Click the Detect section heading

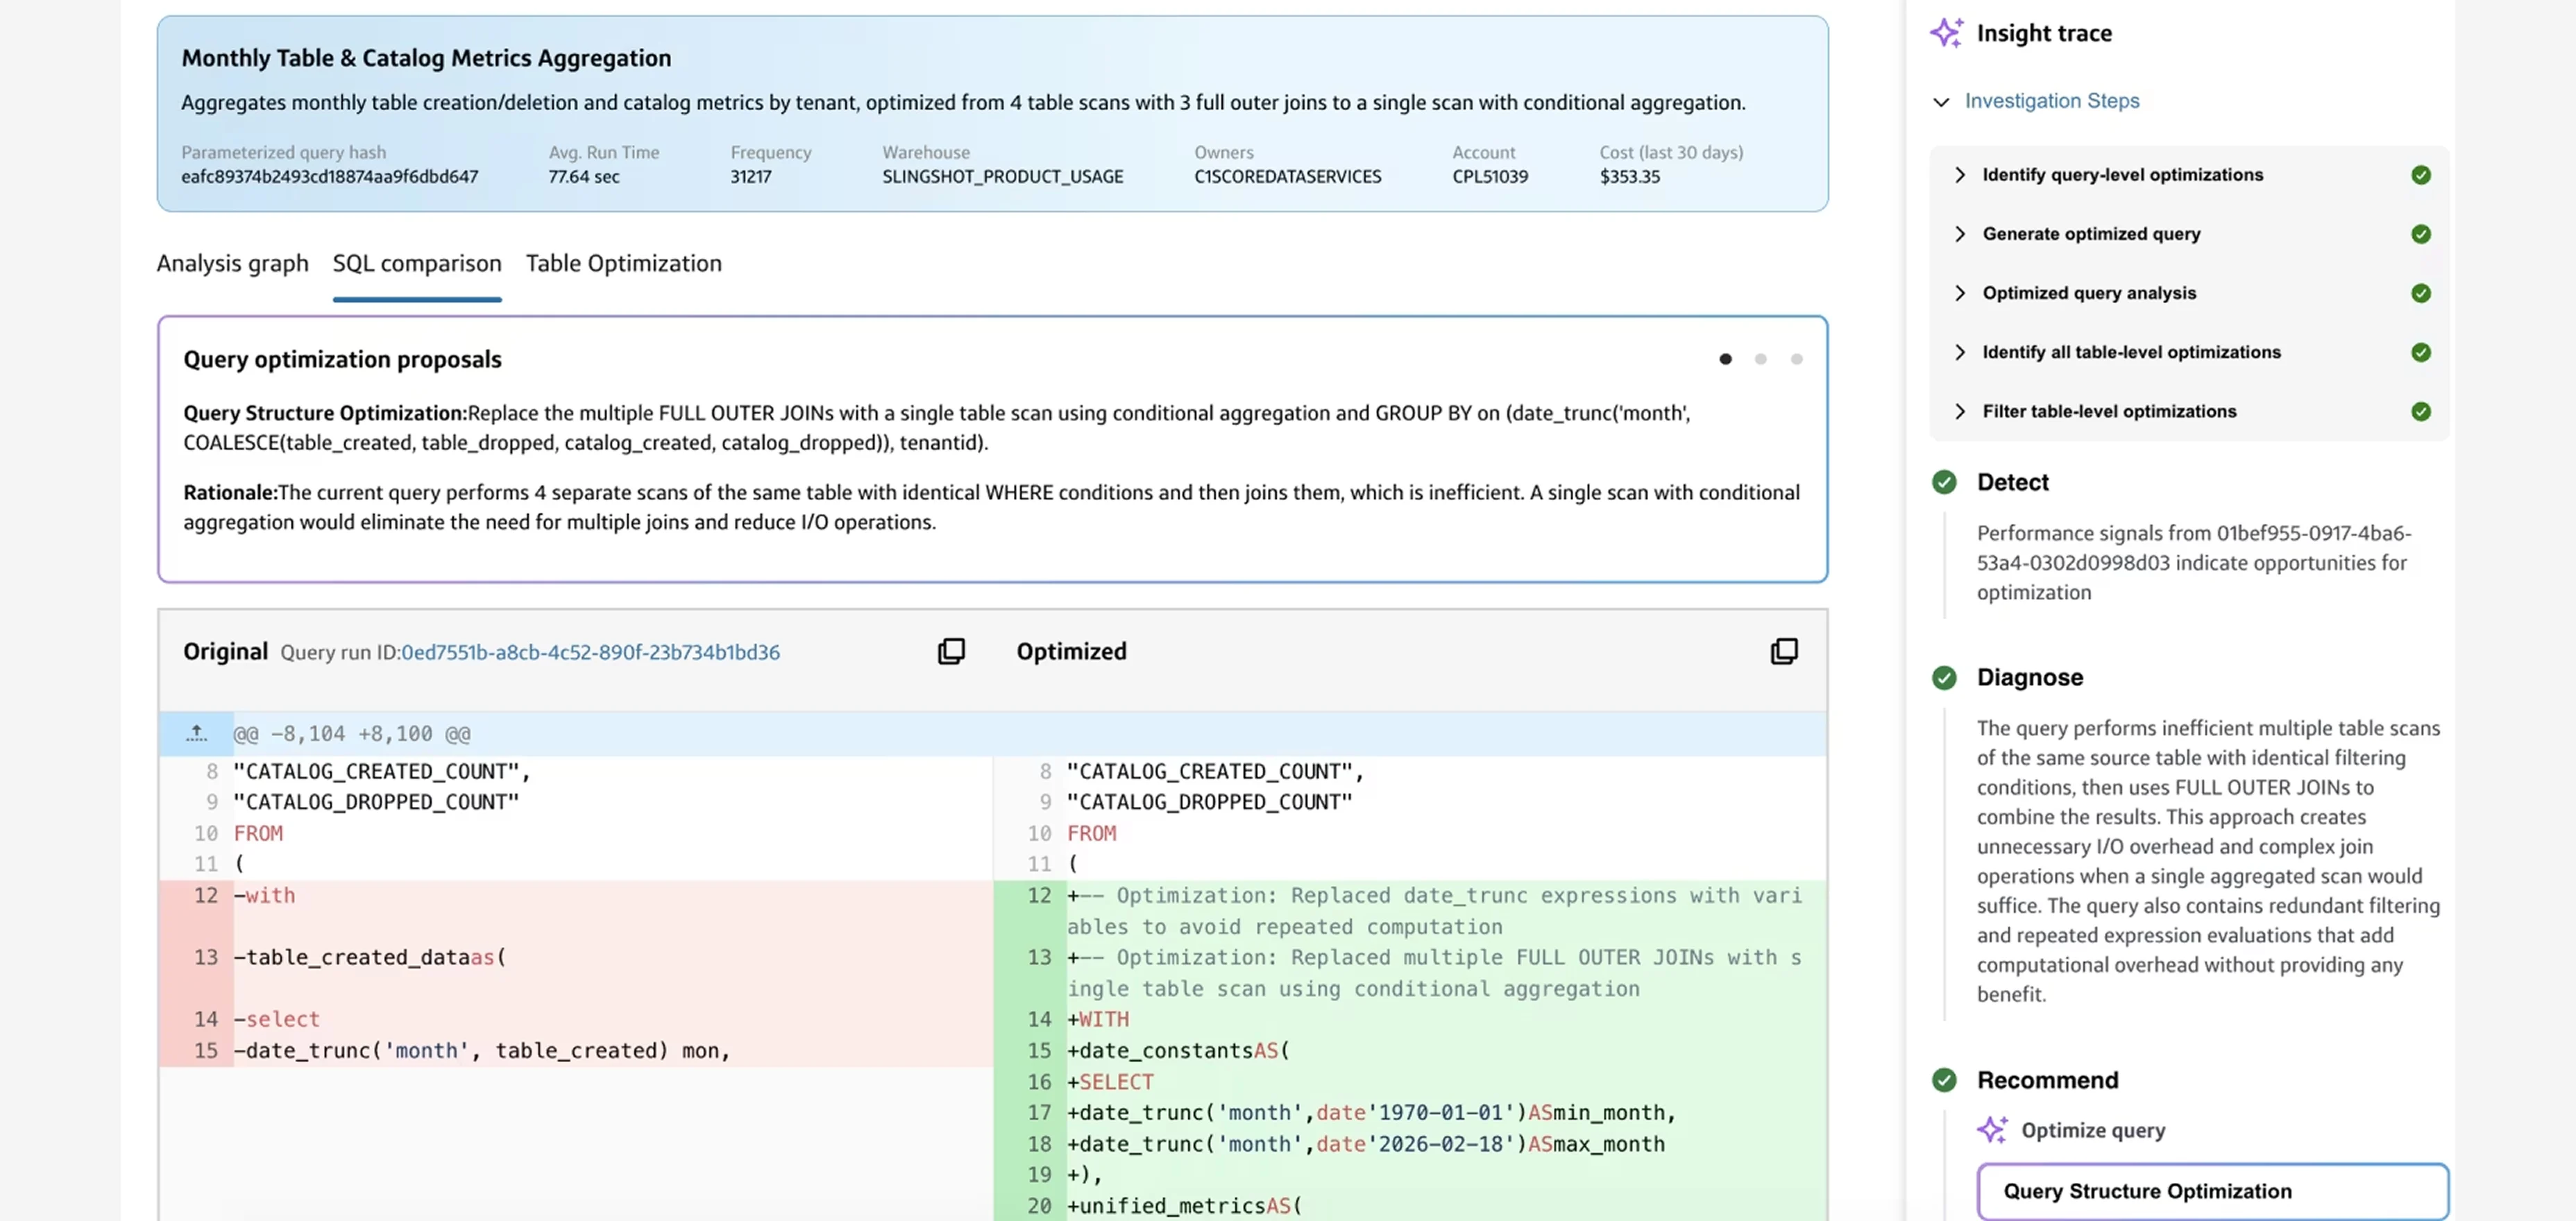pyautogui.click(x=2012, y=482)
